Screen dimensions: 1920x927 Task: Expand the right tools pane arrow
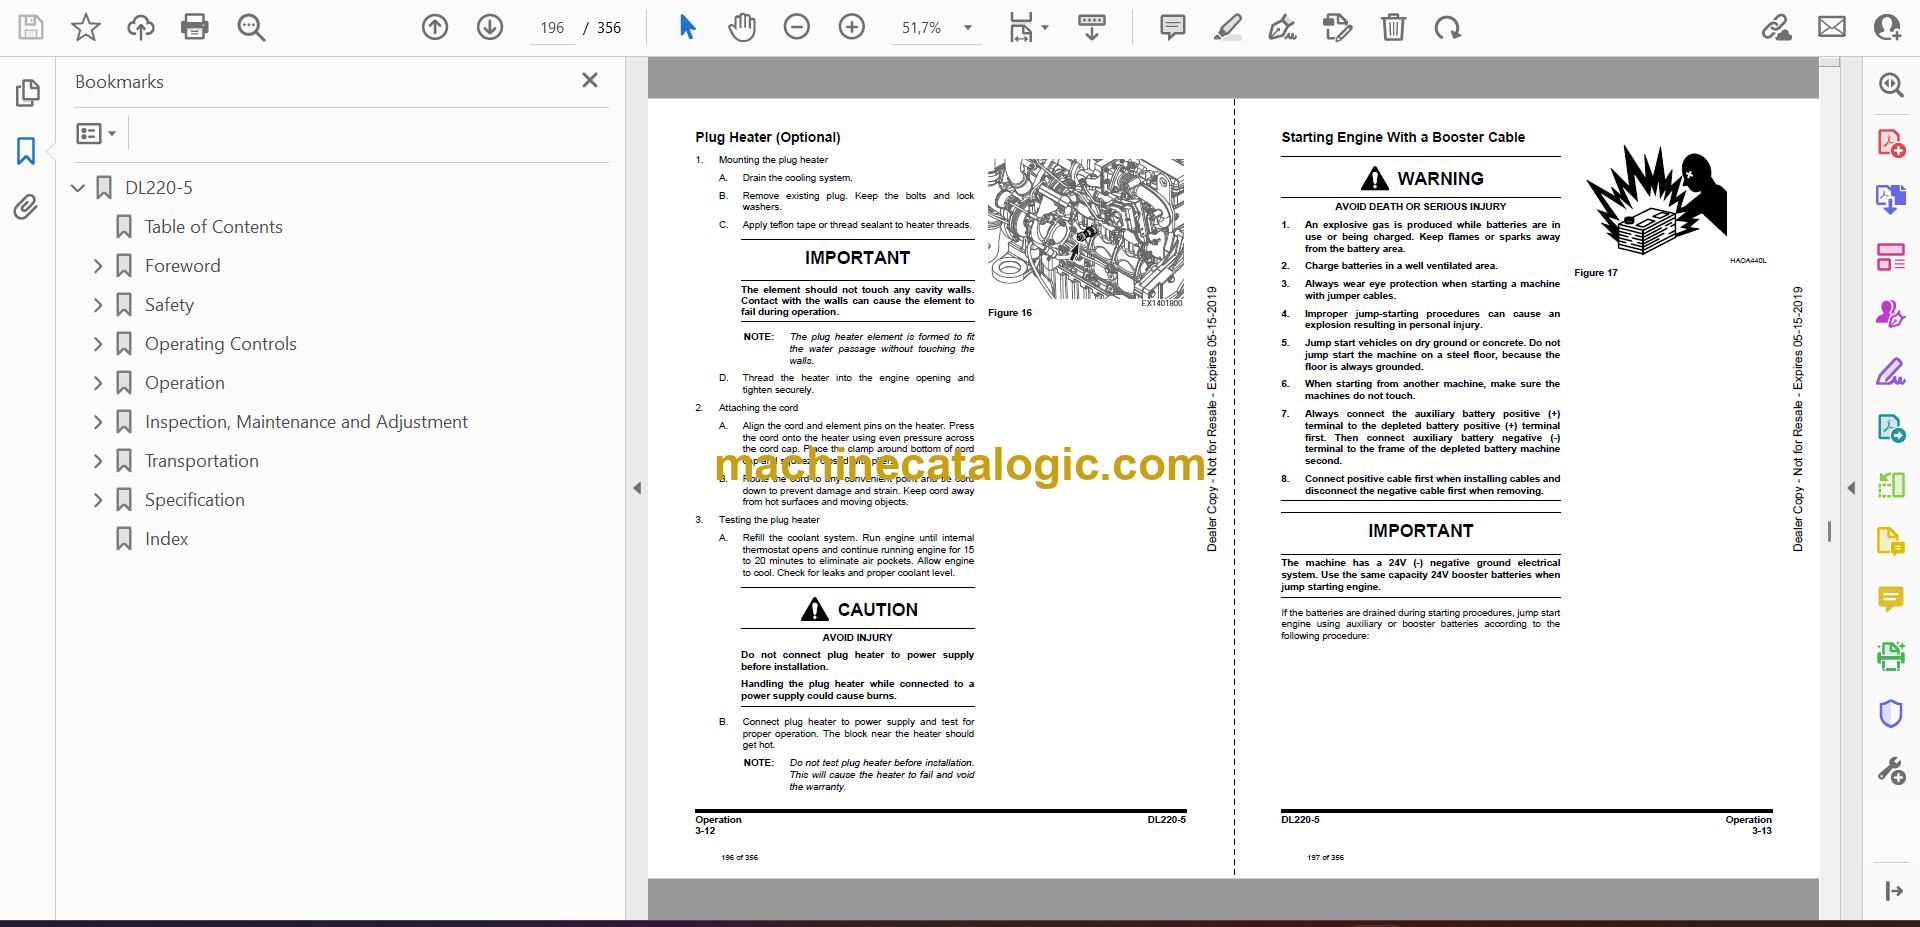click(x=1851, y=488)
